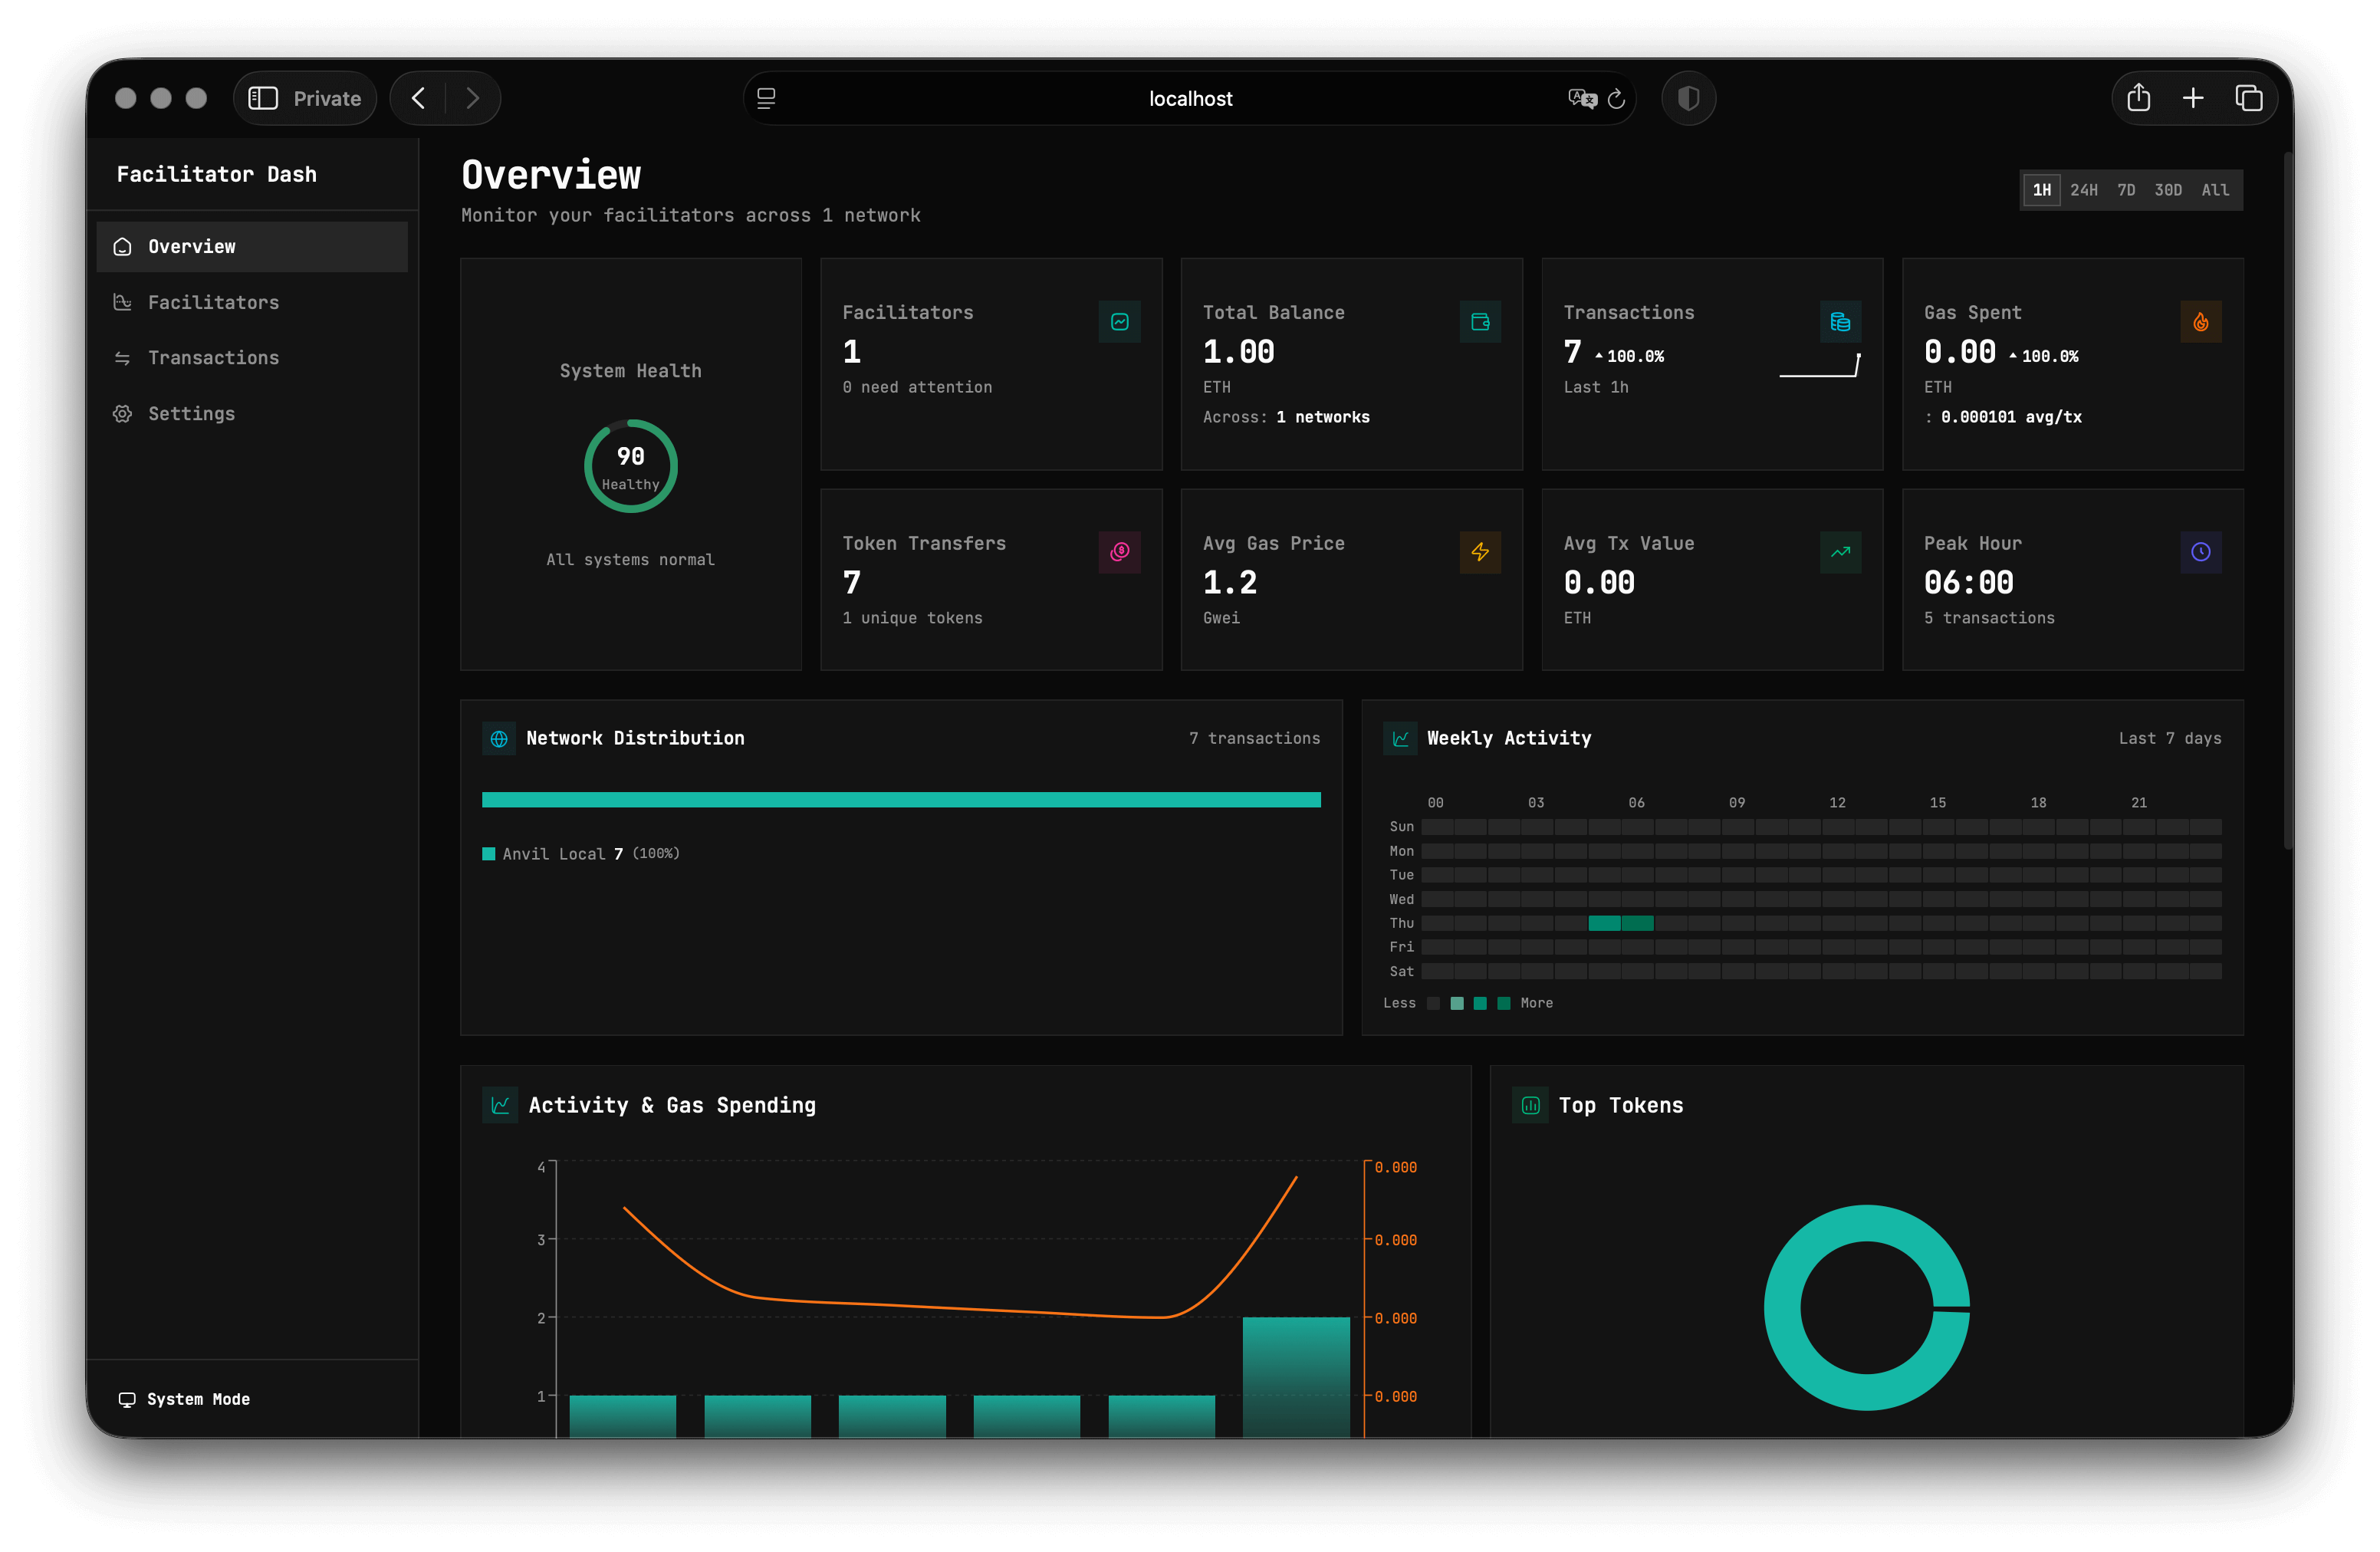Viewport: 2380px width, 1552px height.
Task: Go back with browser back chevron
Action: (419, 98)
